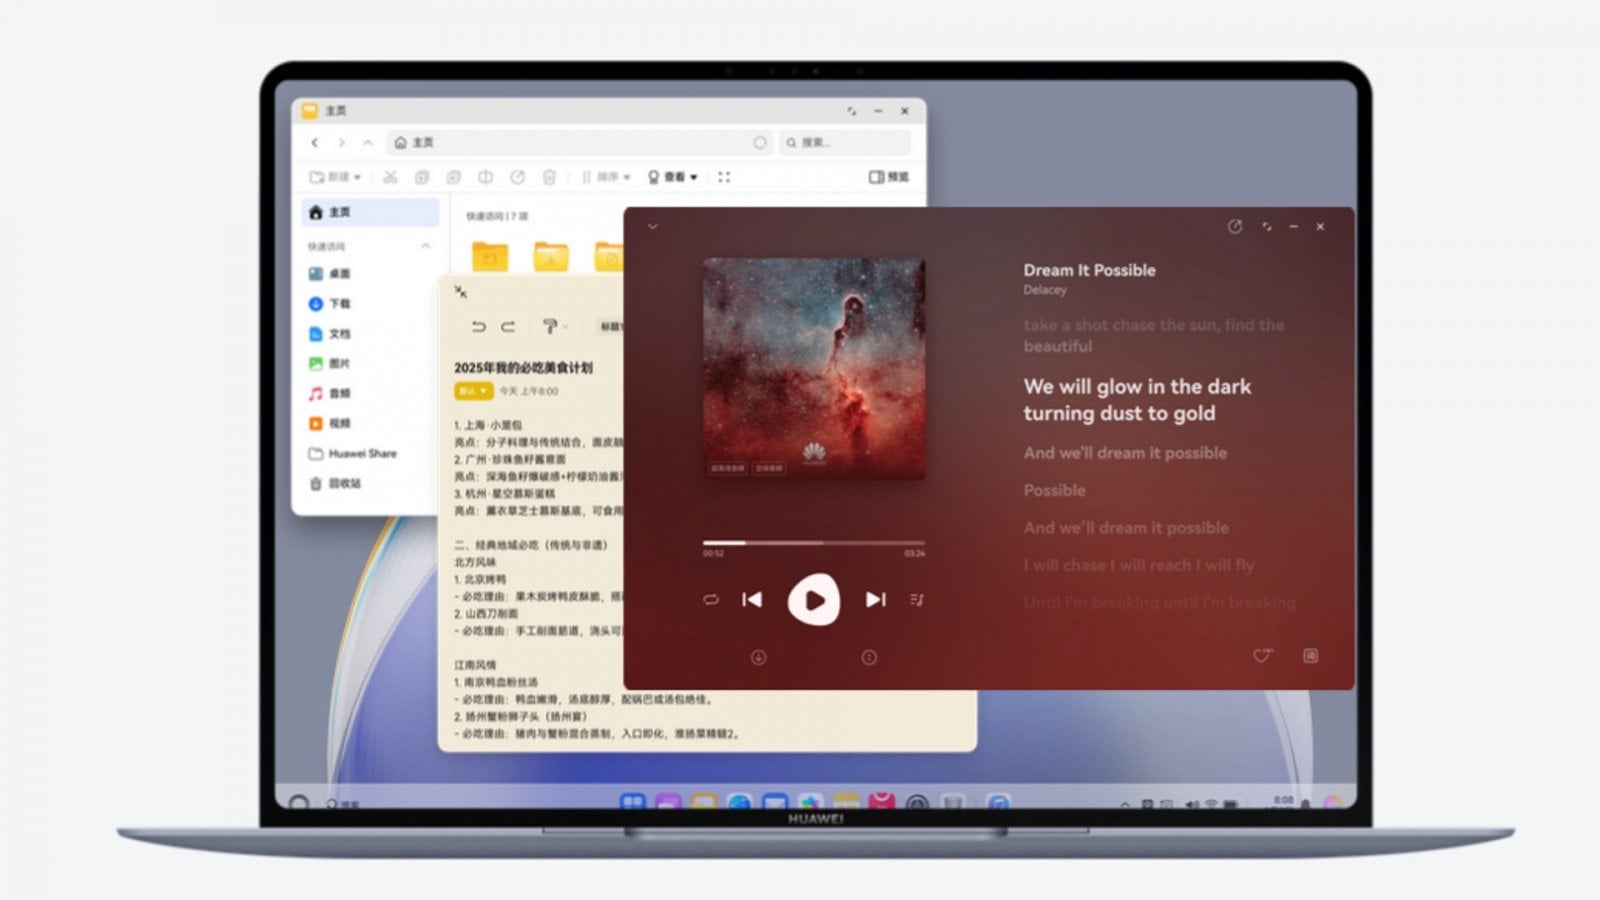The width and height of the screenshot is (1600, 900).
Task: Open 回收站 recycle bin in sidebar
Action: (335, 483)
